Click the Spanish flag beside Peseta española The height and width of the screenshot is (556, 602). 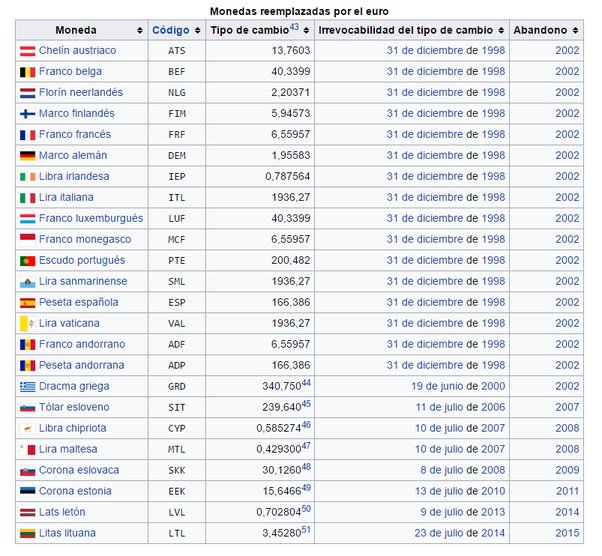click(x=28, y=303)
